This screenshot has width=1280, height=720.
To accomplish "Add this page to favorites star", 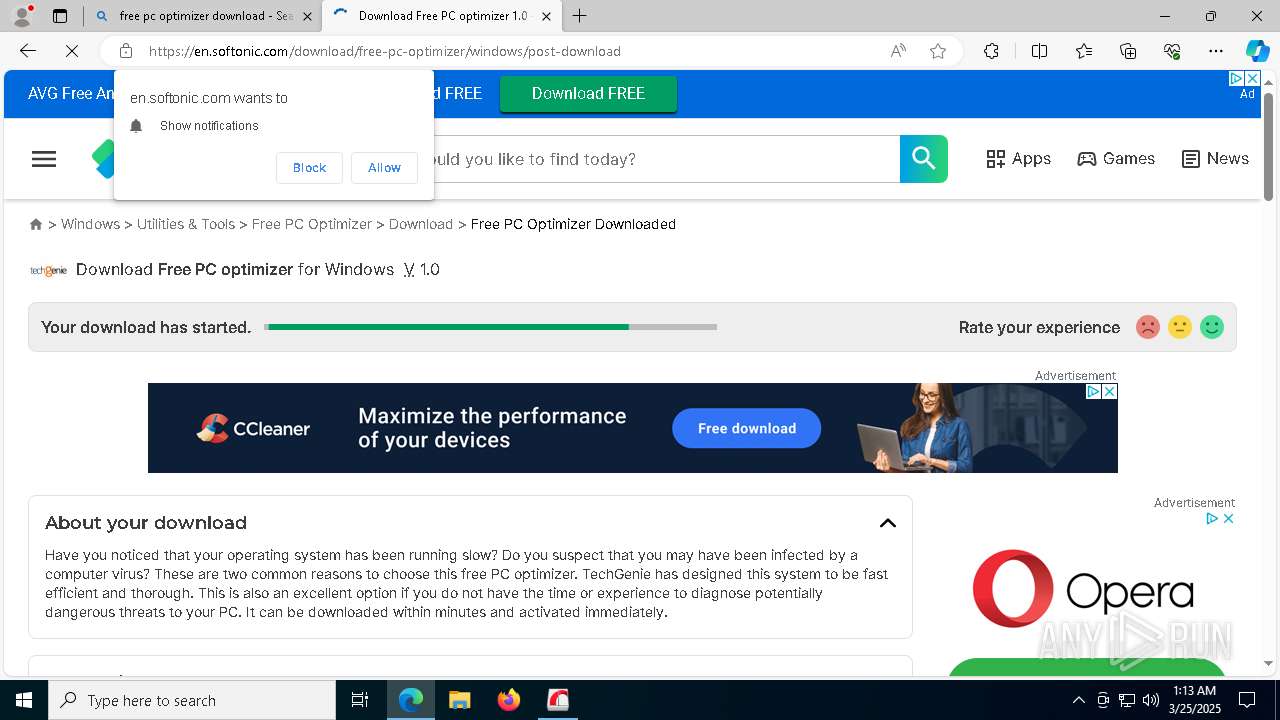I will point(937,51).
